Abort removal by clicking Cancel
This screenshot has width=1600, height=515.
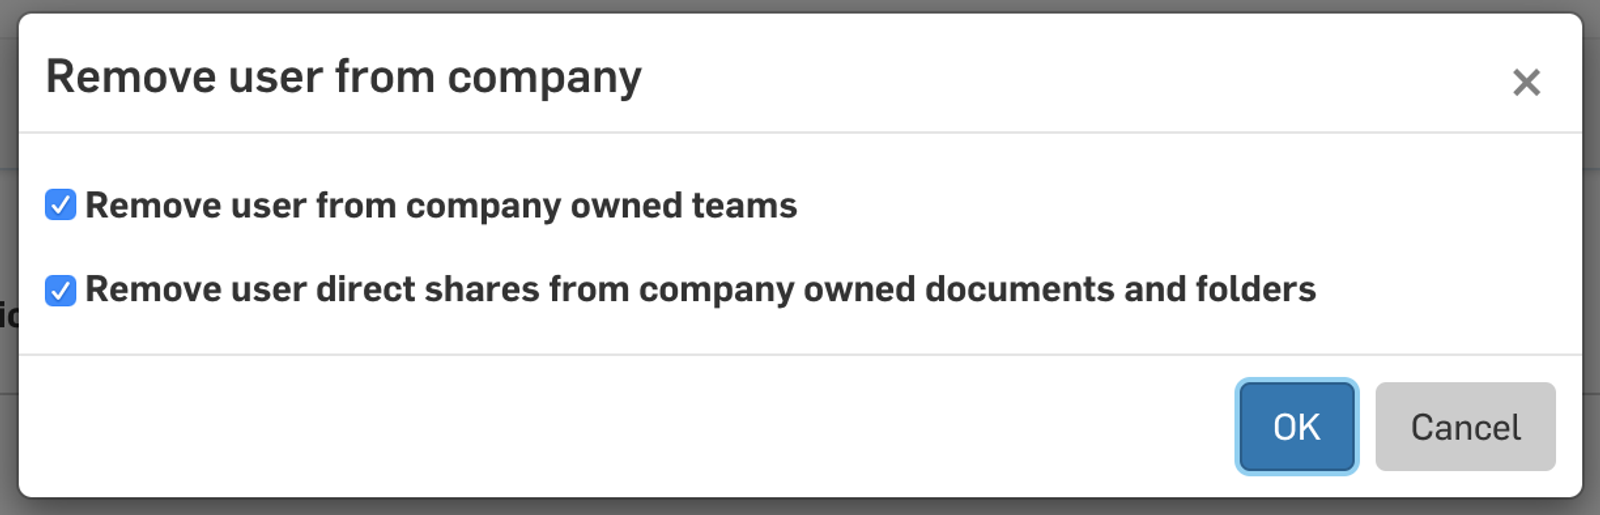(x=1465, y=427)
